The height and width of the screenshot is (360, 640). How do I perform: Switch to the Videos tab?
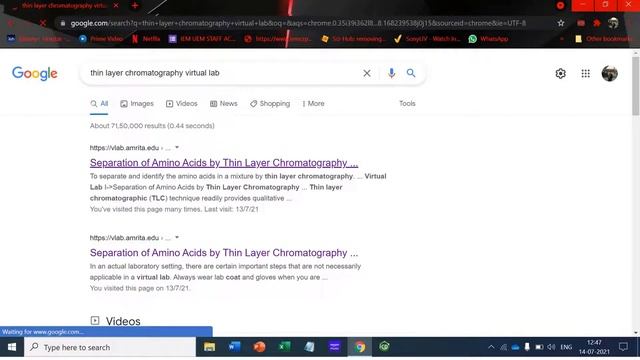click(x=182, y=104)
